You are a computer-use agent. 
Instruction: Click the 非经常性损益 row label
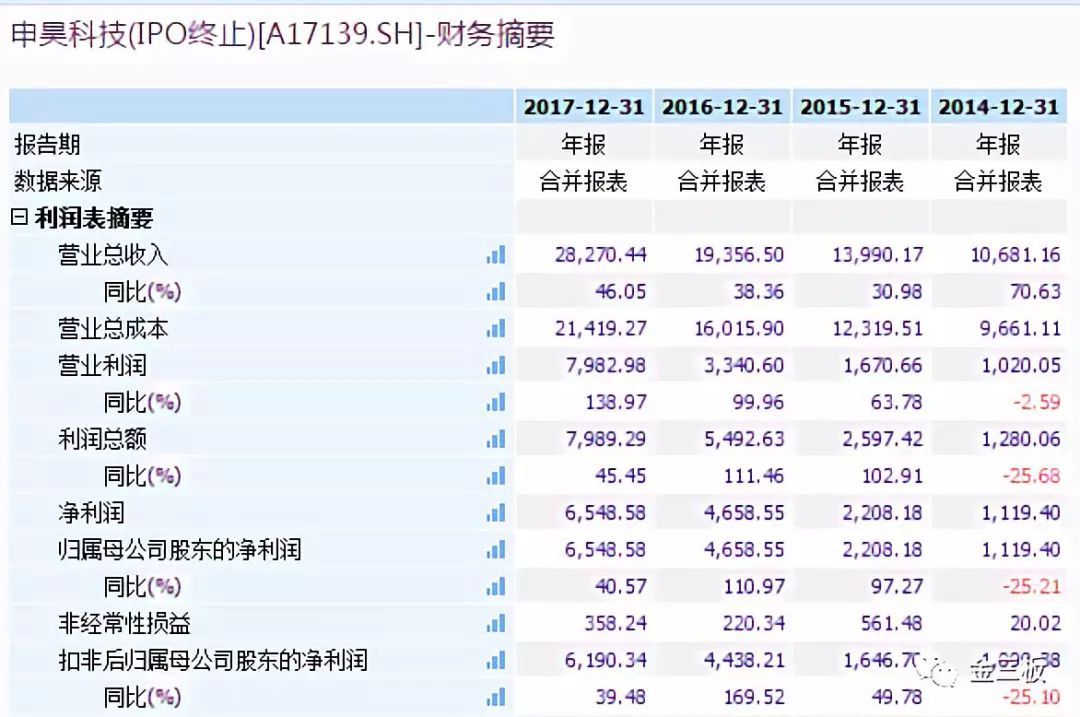pos(124,623)
